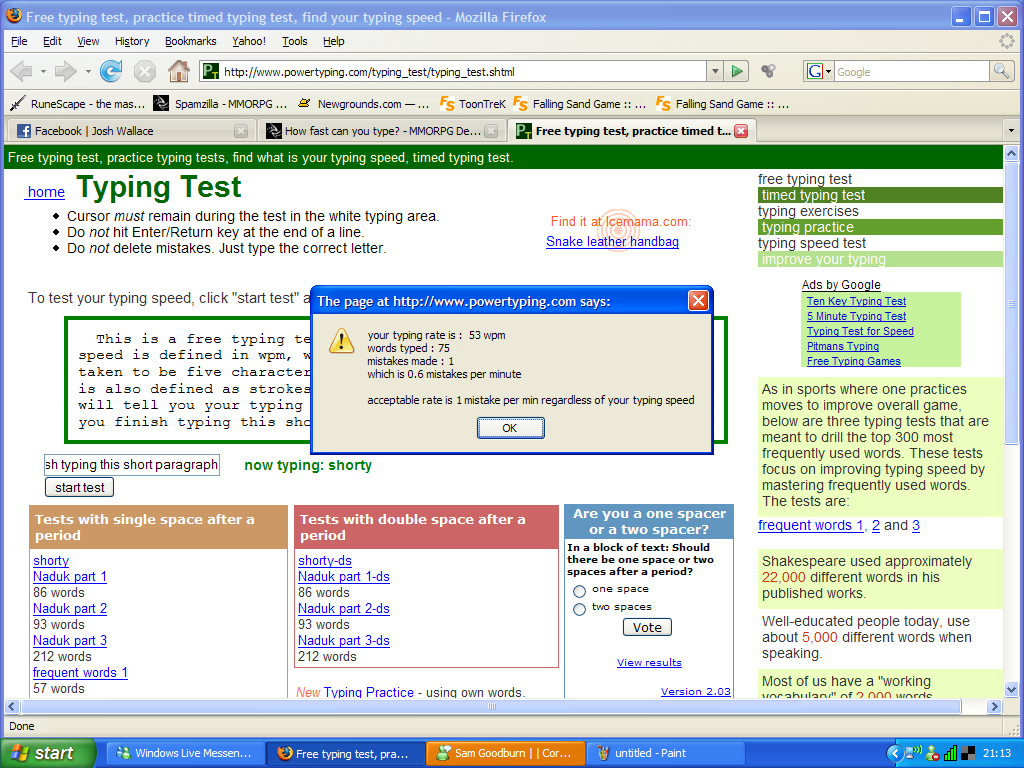
Task: Open the URL bar history dropdown
Action: (x=714, y=71)
